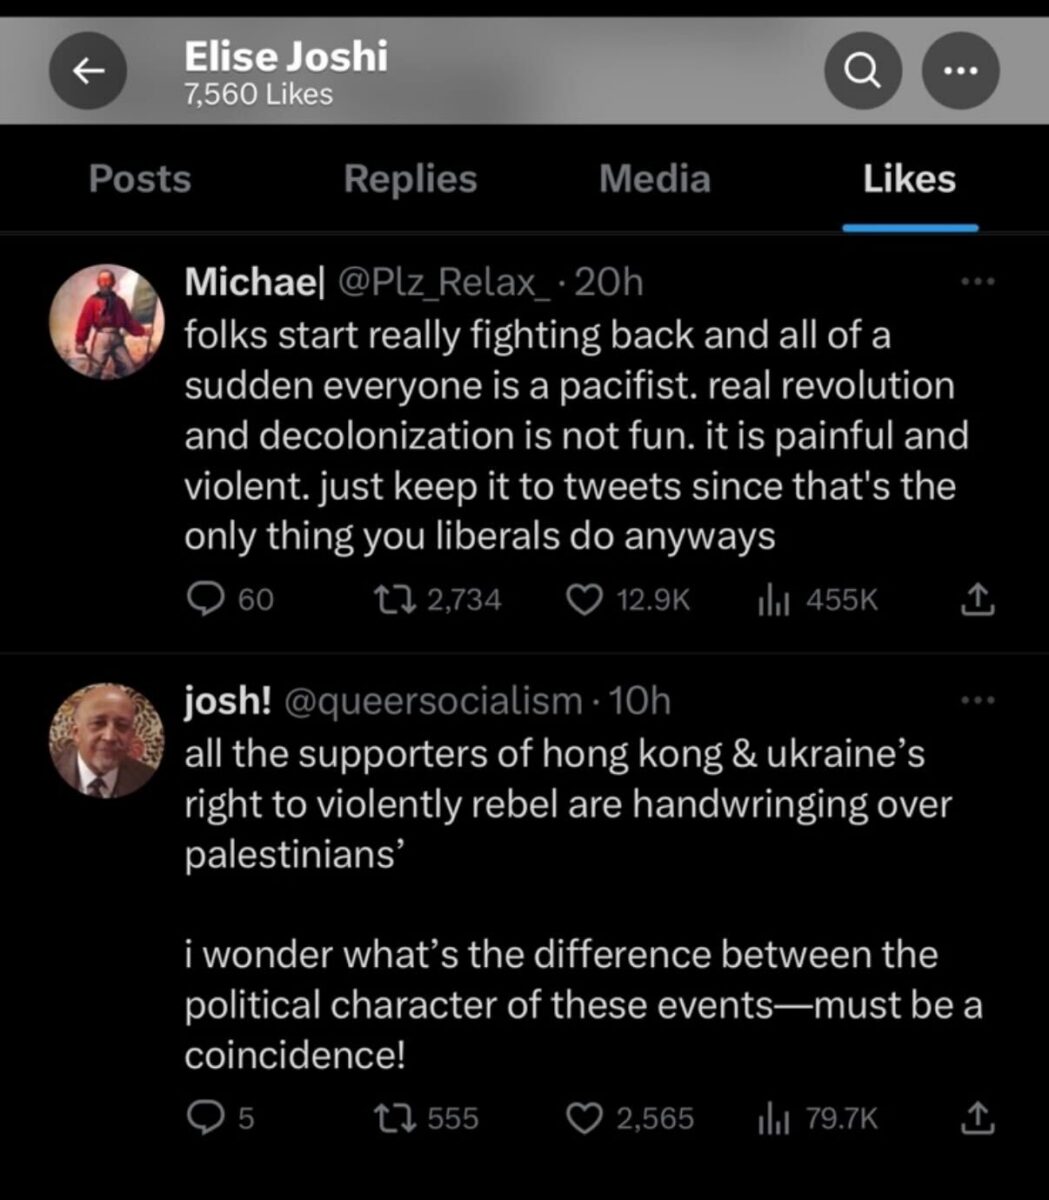Open josh!'s profile picture avatar
The image size is (1049, 1200).
click(x=106, y=741)
